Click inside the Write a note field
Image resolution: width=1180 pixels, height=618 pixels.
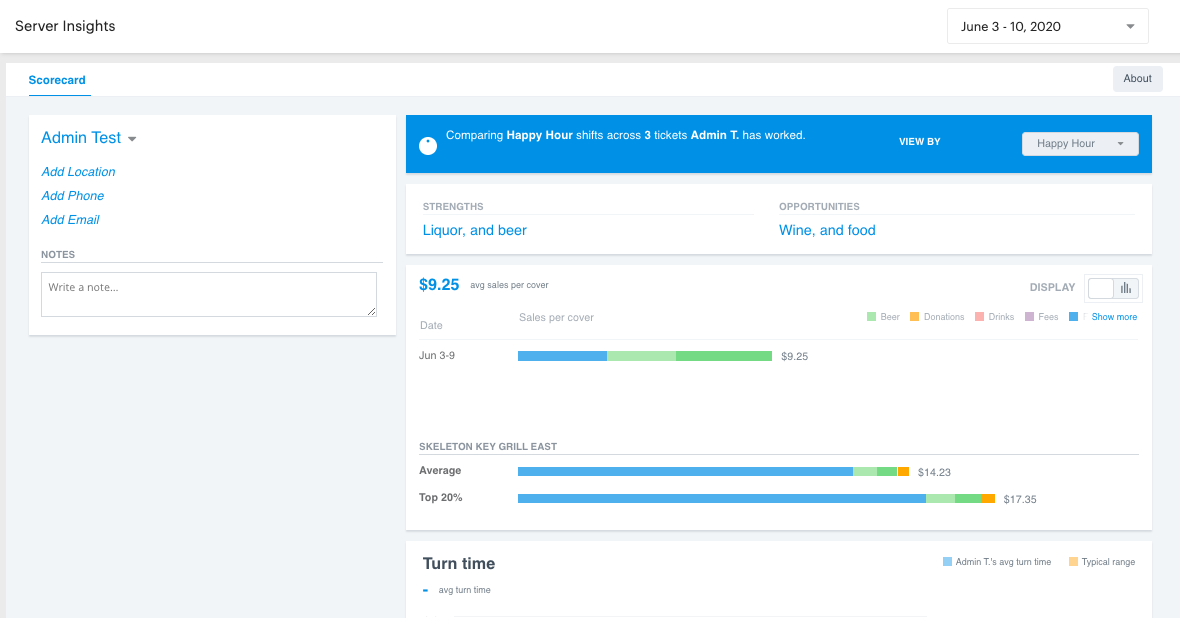pyautogui.click(x=208, y=293)
